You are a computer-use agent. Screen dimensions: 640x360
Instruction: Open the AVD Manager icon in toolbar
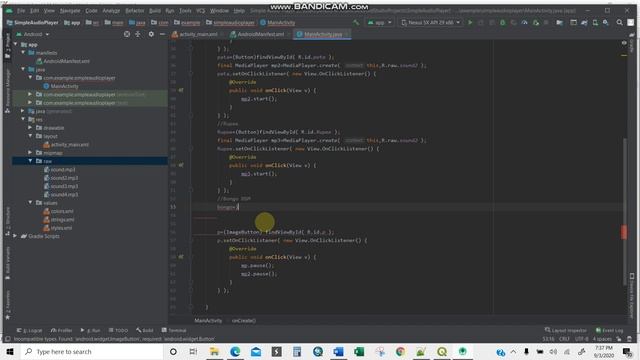(595, 22)
